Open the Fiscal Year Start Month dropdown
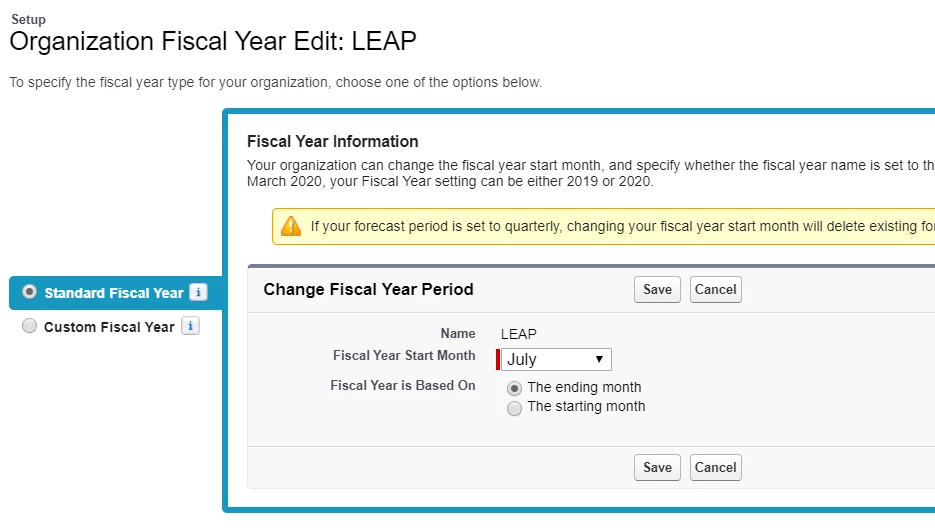 tap(556, 359)
